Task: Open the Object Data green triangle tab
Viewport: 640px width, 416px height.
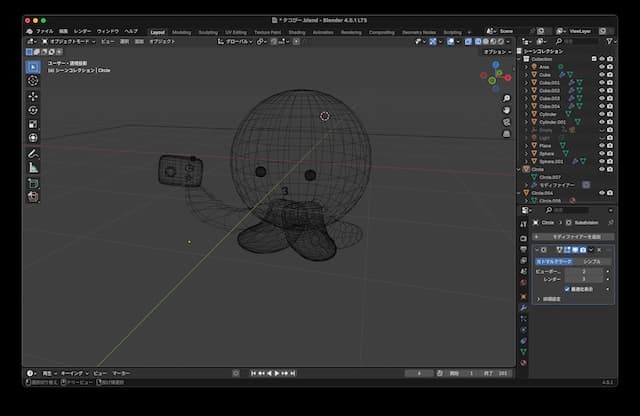Action: [524, 351]
